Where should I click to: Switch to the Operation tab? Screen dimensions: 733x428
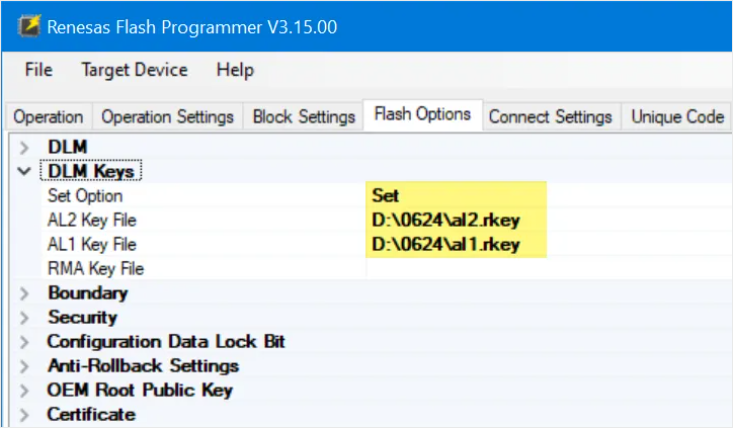(49, 116)
